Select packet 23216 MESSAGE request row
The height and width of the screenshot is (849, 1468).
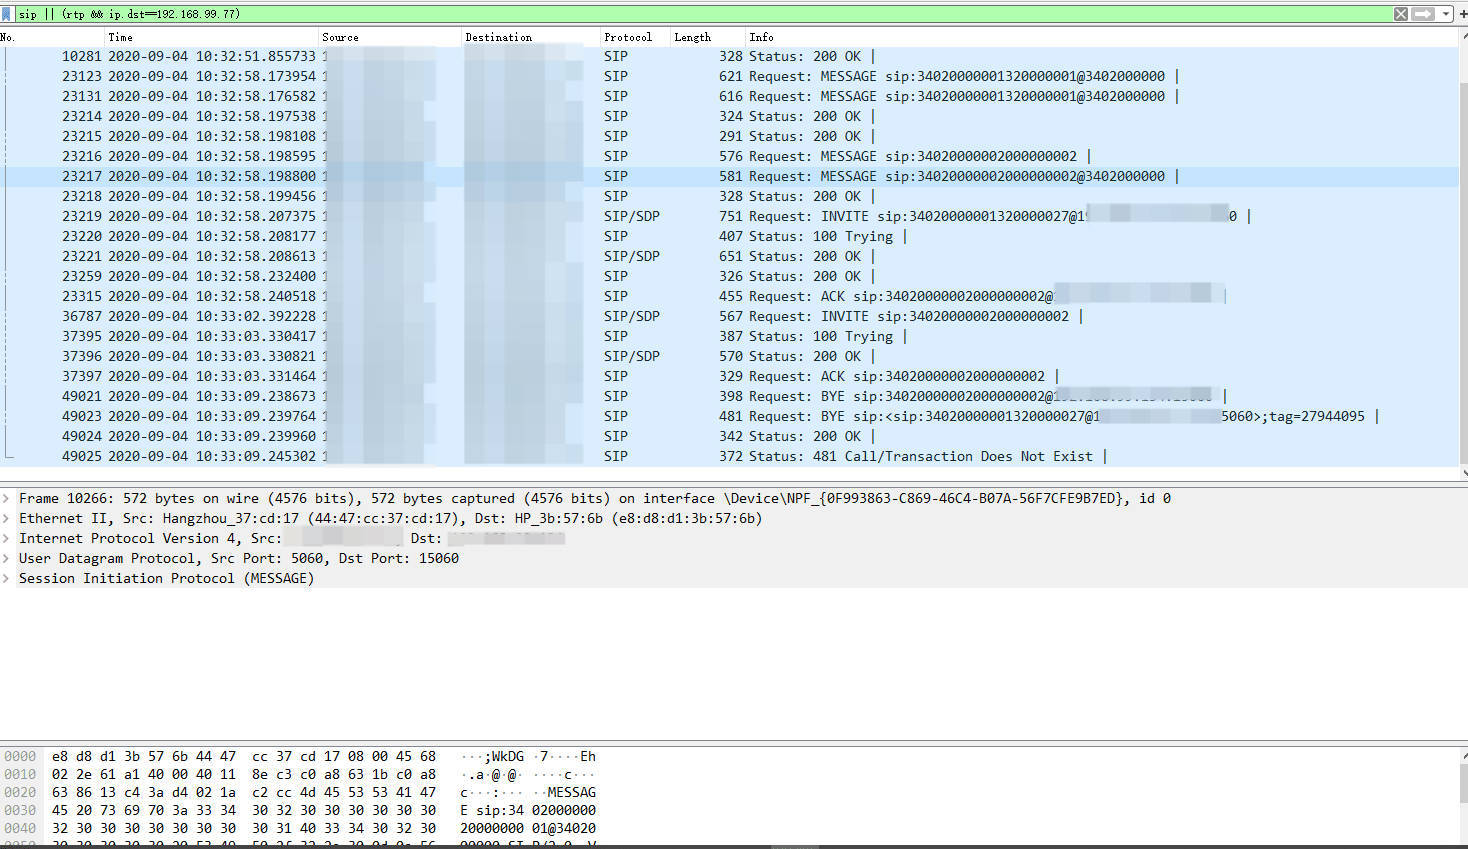[x=729, y=156]
